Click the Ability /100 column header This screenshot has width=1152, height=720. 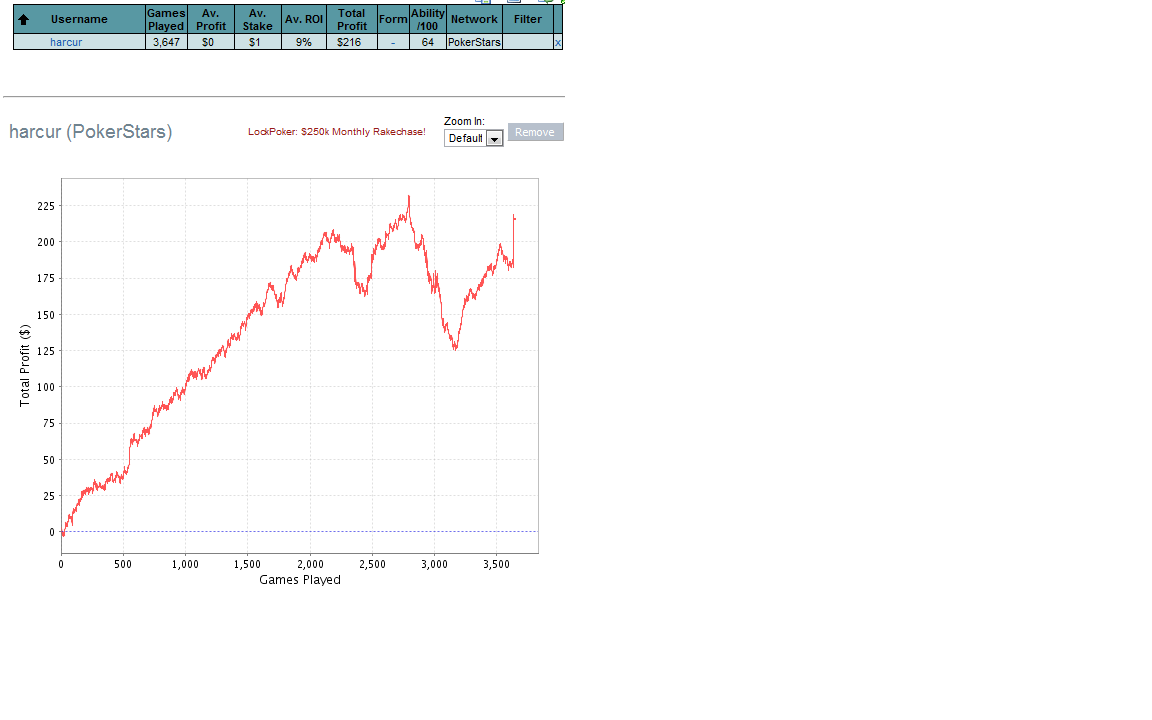[428, 20]
